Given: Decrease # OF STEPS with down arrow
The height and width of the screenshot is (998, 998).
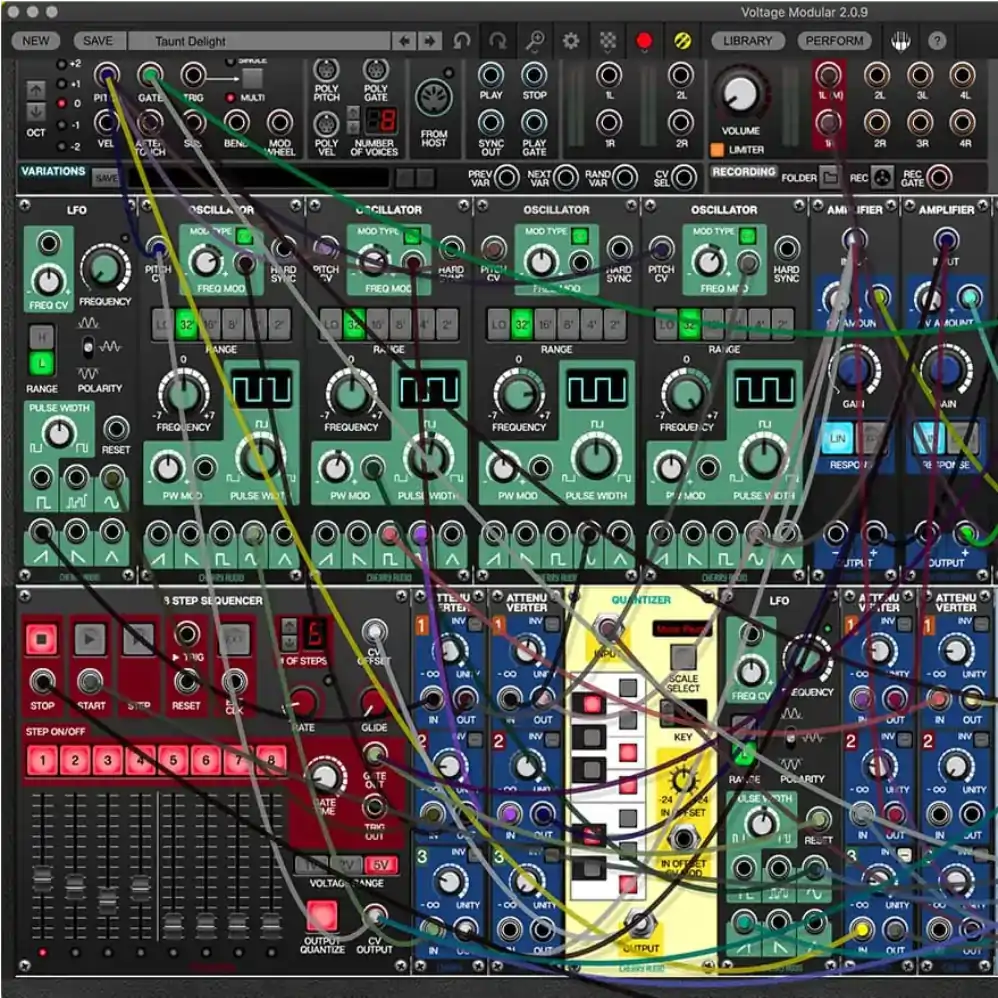Looking at the screenshot, I should 288,642.
